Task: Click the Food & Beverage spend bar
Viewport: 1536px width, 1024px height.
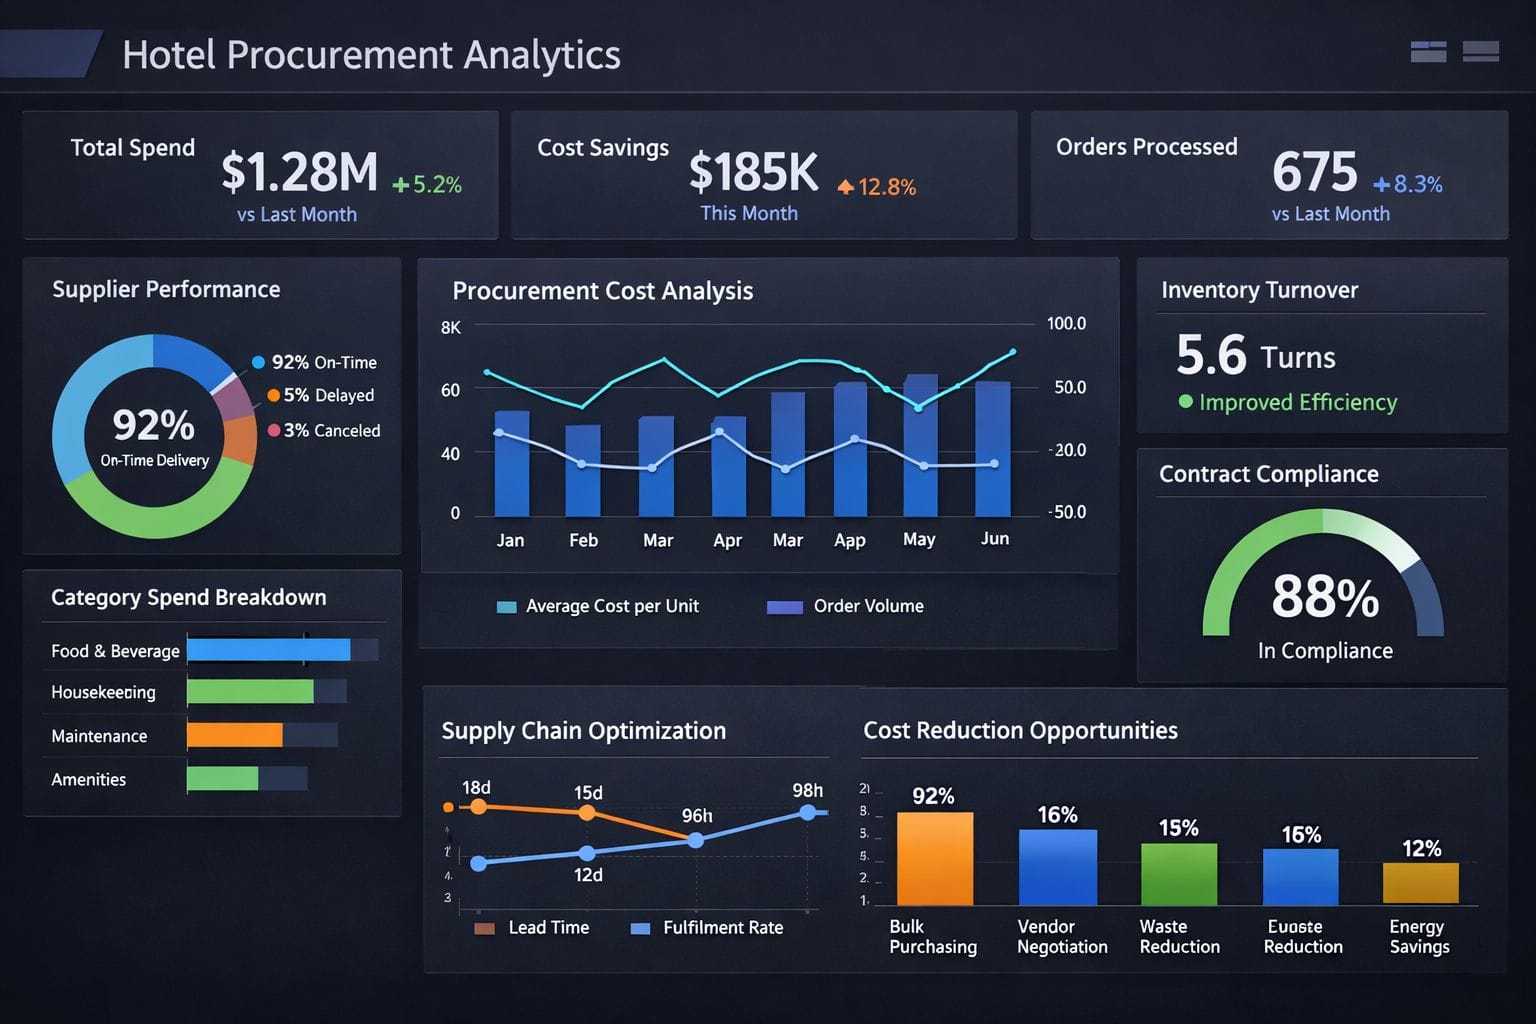Action: [x=268, y=650]
